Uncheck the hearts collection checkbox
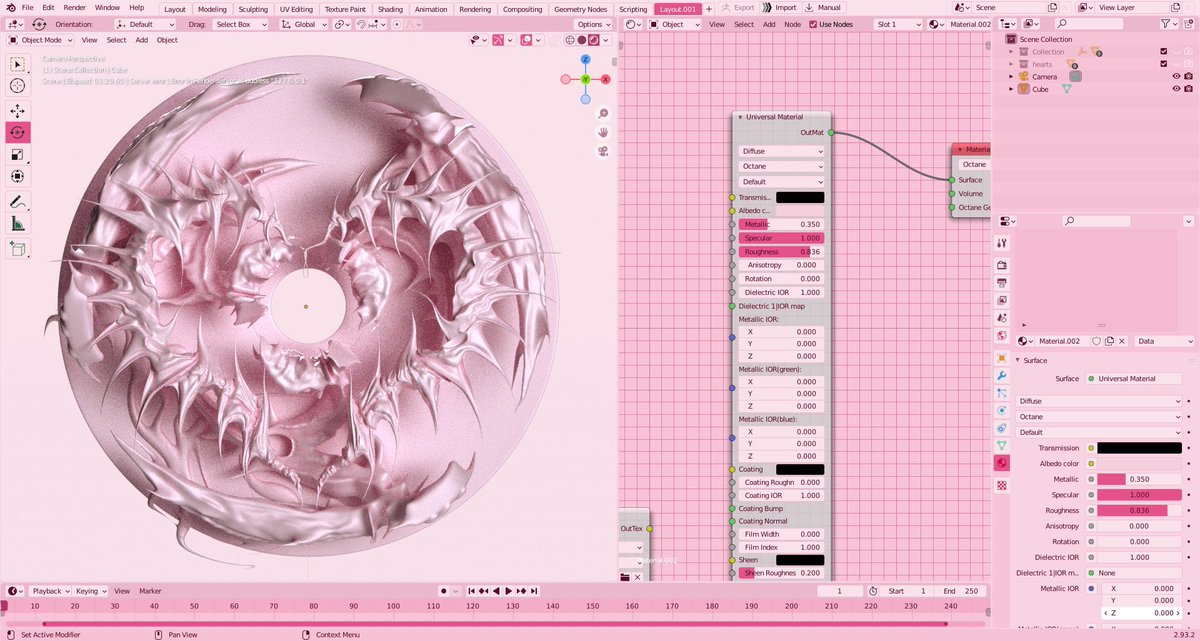 [x=1164, y=64]
